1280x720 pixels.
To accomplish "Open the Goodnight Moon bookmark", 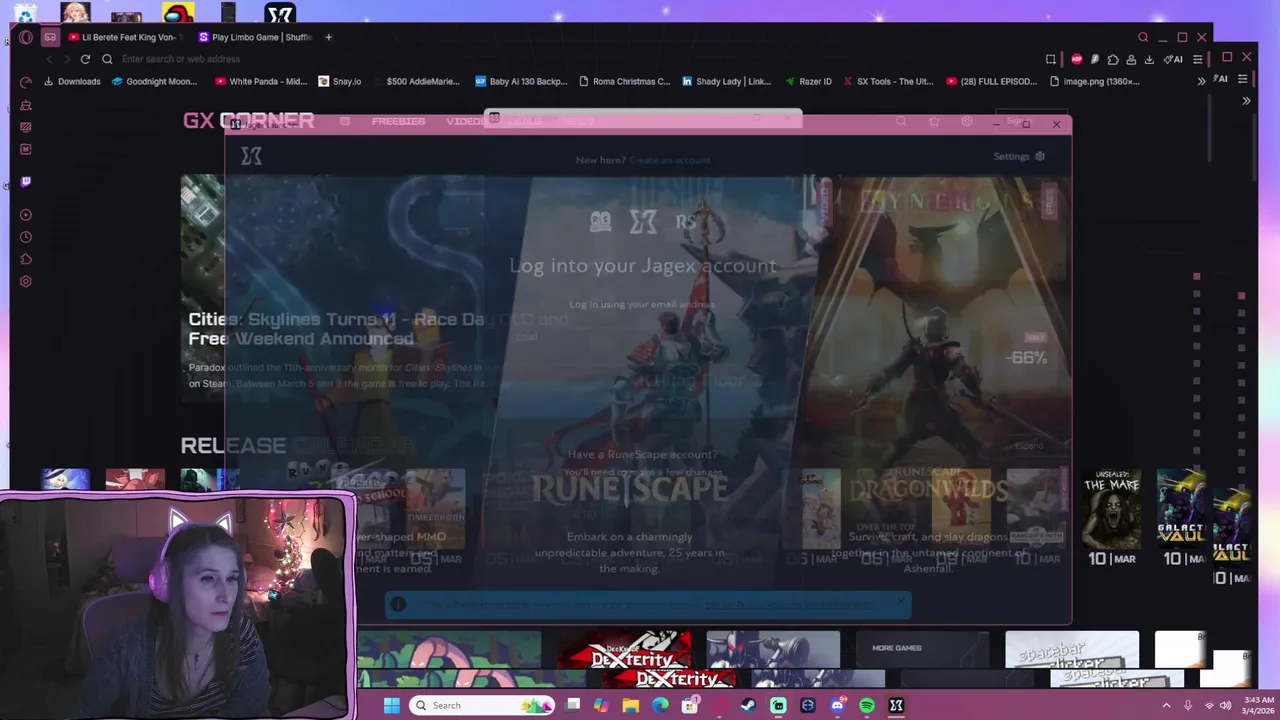I will pos(155,81).
